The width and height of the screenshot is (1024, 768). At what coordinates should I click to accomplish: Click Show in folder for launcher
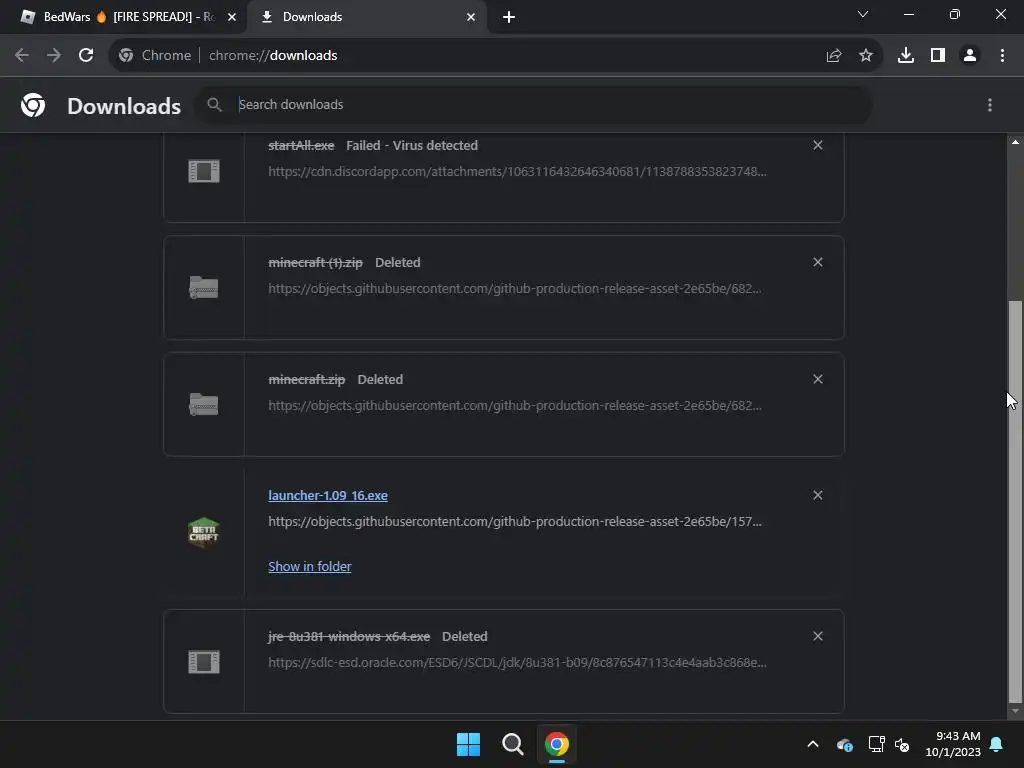[310, 566]
